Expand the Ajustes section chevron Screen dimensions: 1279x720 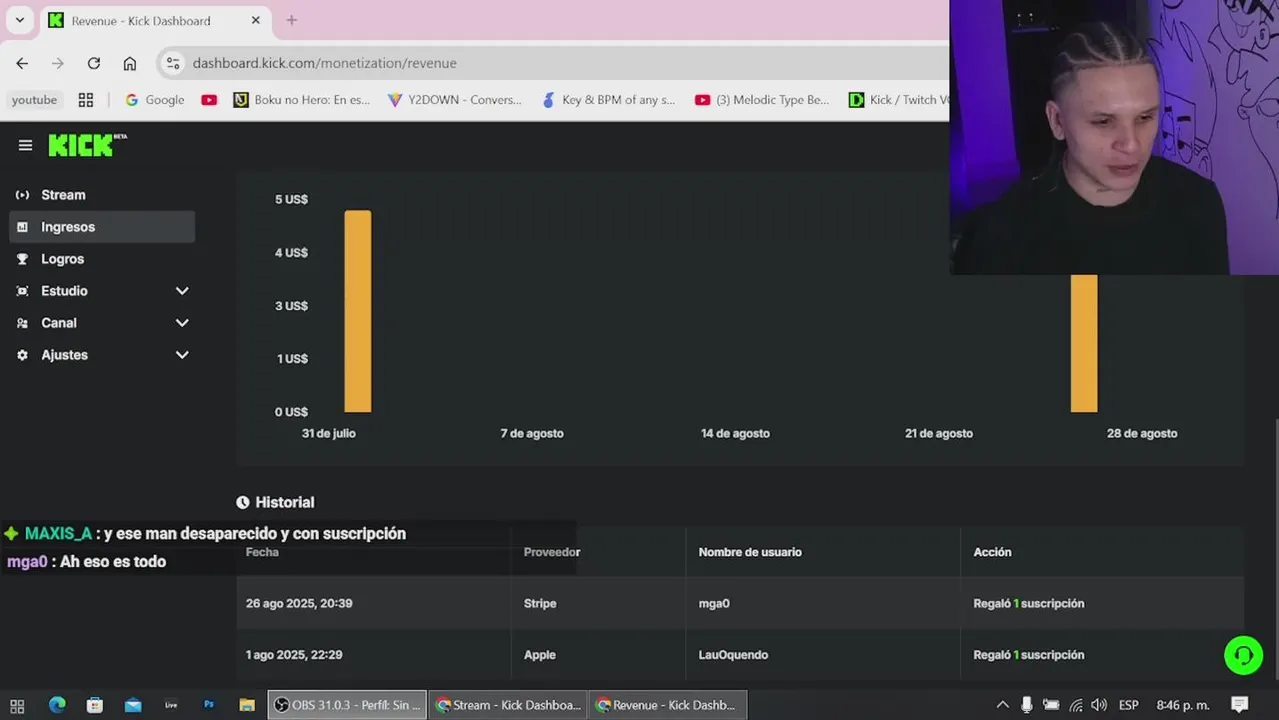182,355
